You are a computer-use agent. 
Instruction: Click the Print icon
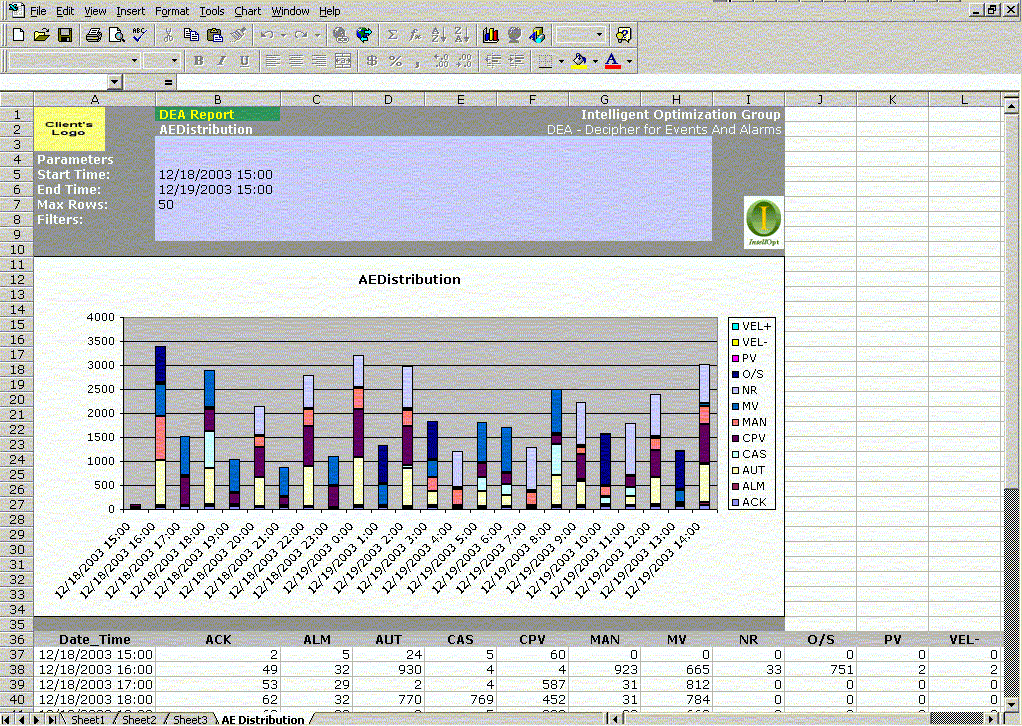pyautogui.click(x=93, y=35)
